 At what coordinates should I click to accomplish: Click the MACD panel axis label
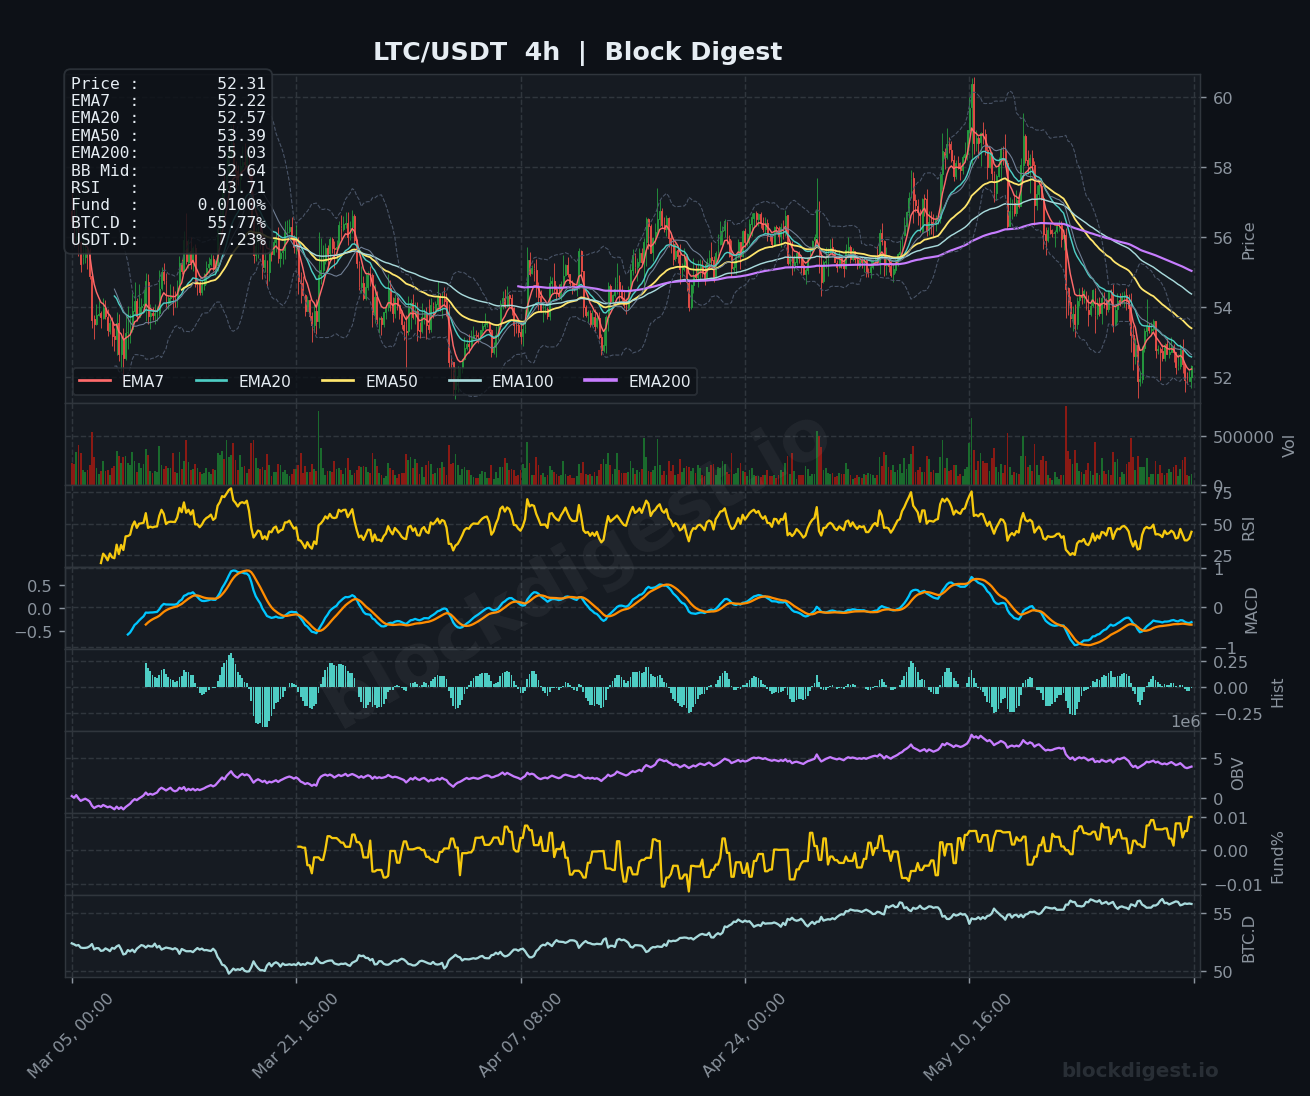1251,610
